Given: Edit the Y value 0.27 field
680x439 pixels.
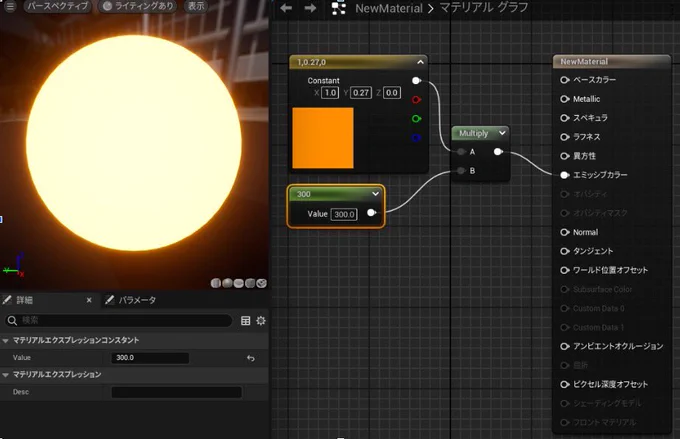Looking at the screenshot, I should coord(361,92).
